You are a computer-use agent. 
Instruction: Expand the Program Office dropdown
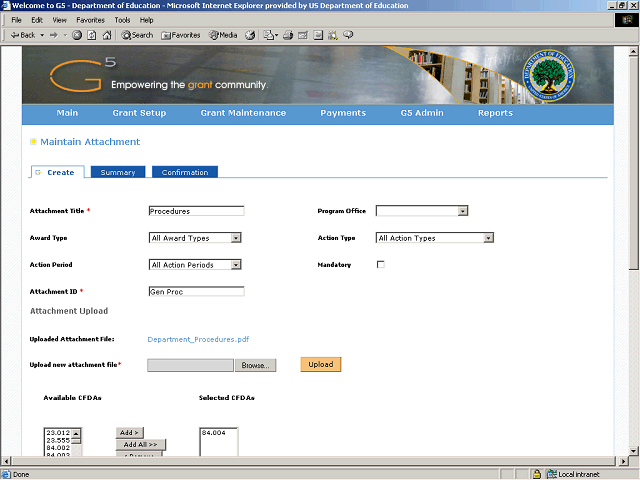click(x=462, y=211)
